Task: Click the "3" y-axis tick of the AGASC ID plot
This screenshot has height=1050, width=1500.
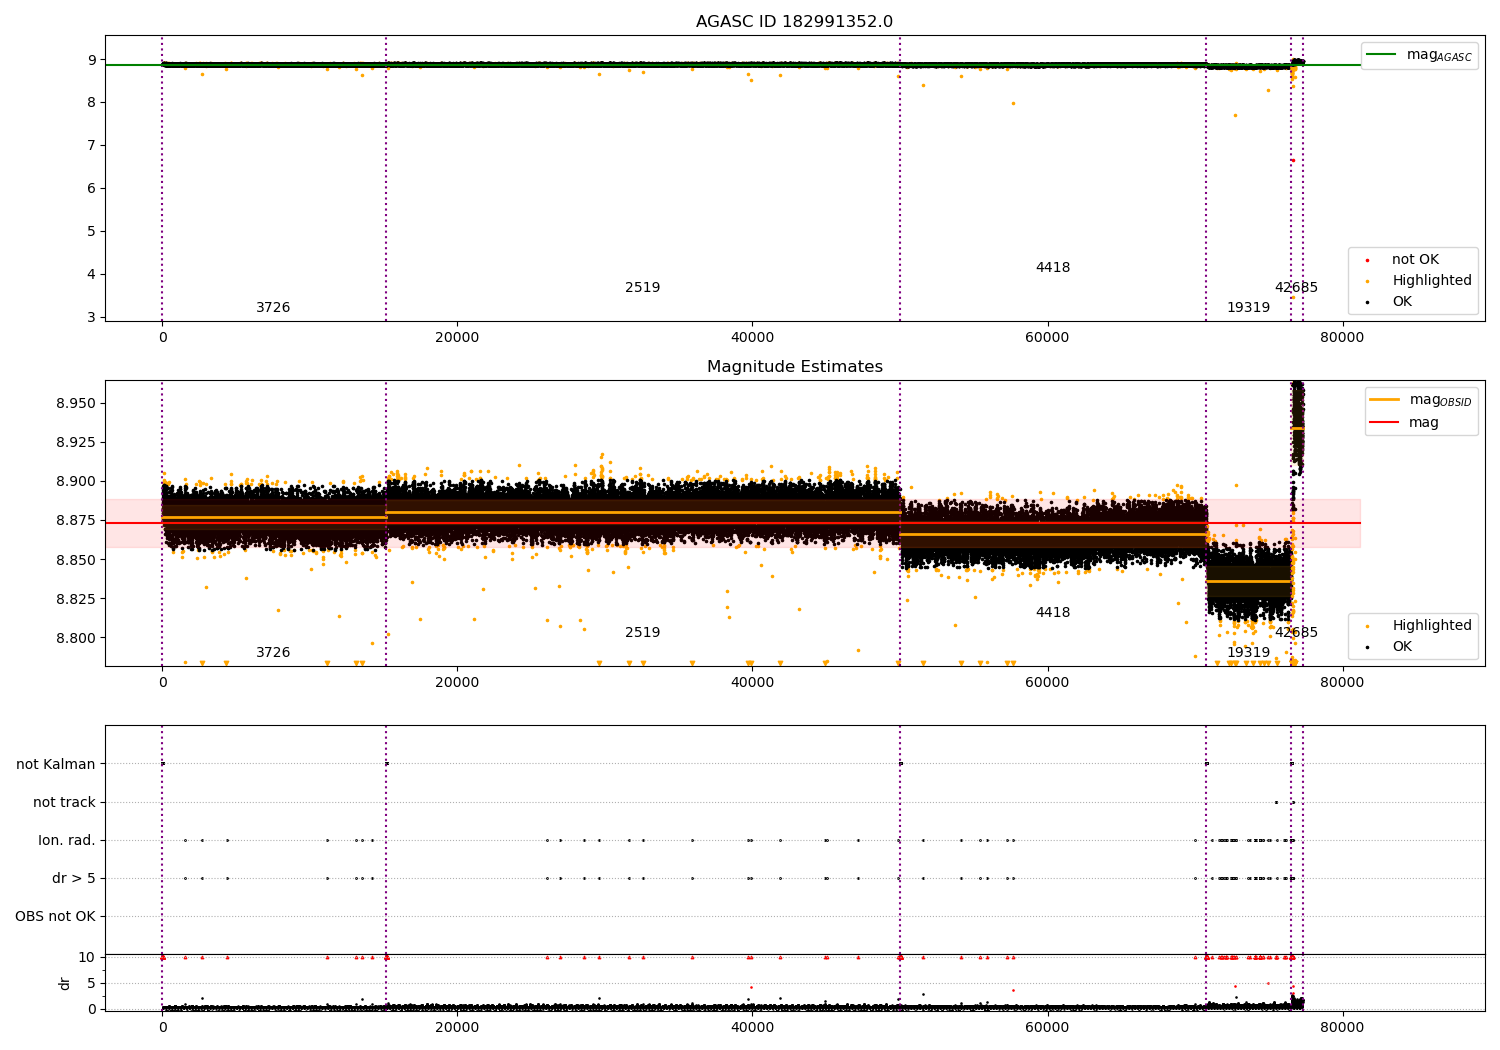Action: (x=92, y=317)
